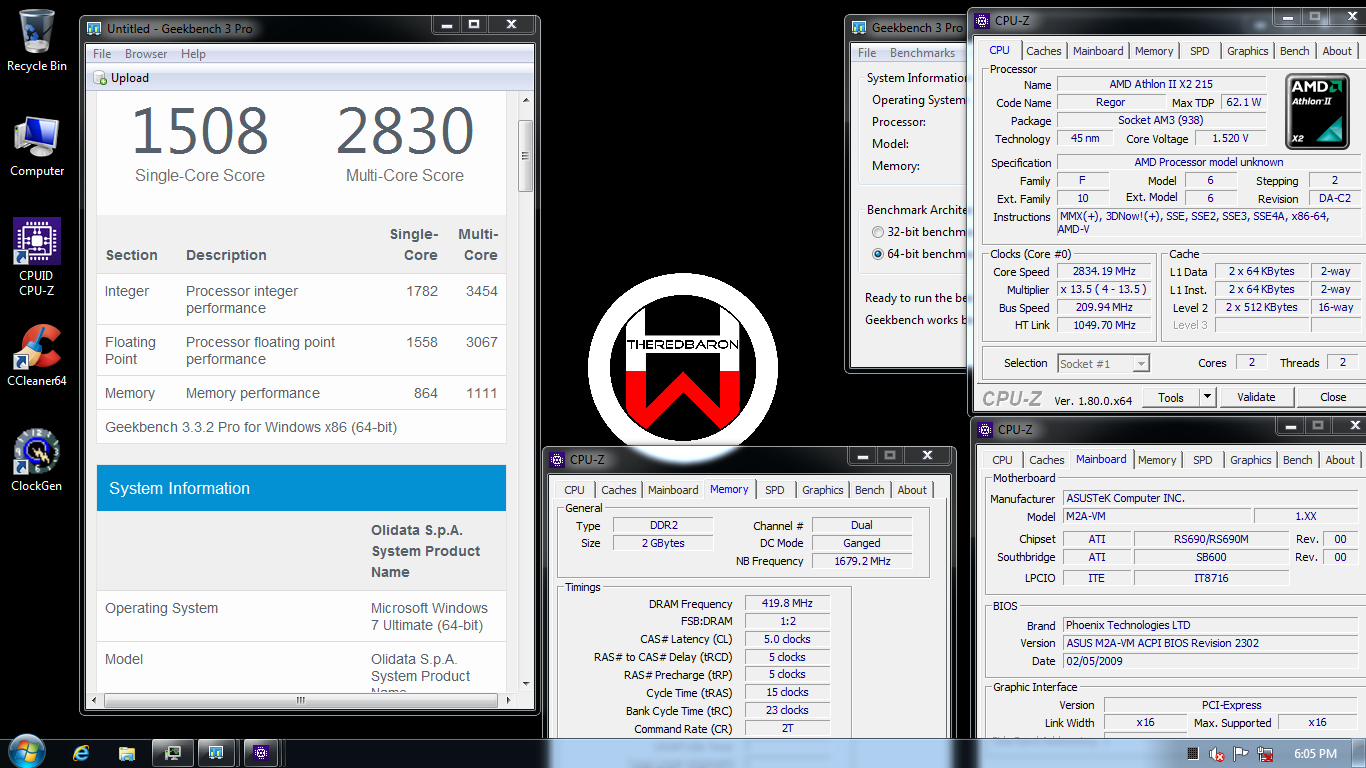
Task: Open the Recycle Bin desktop icon
Action: [37, 40]
